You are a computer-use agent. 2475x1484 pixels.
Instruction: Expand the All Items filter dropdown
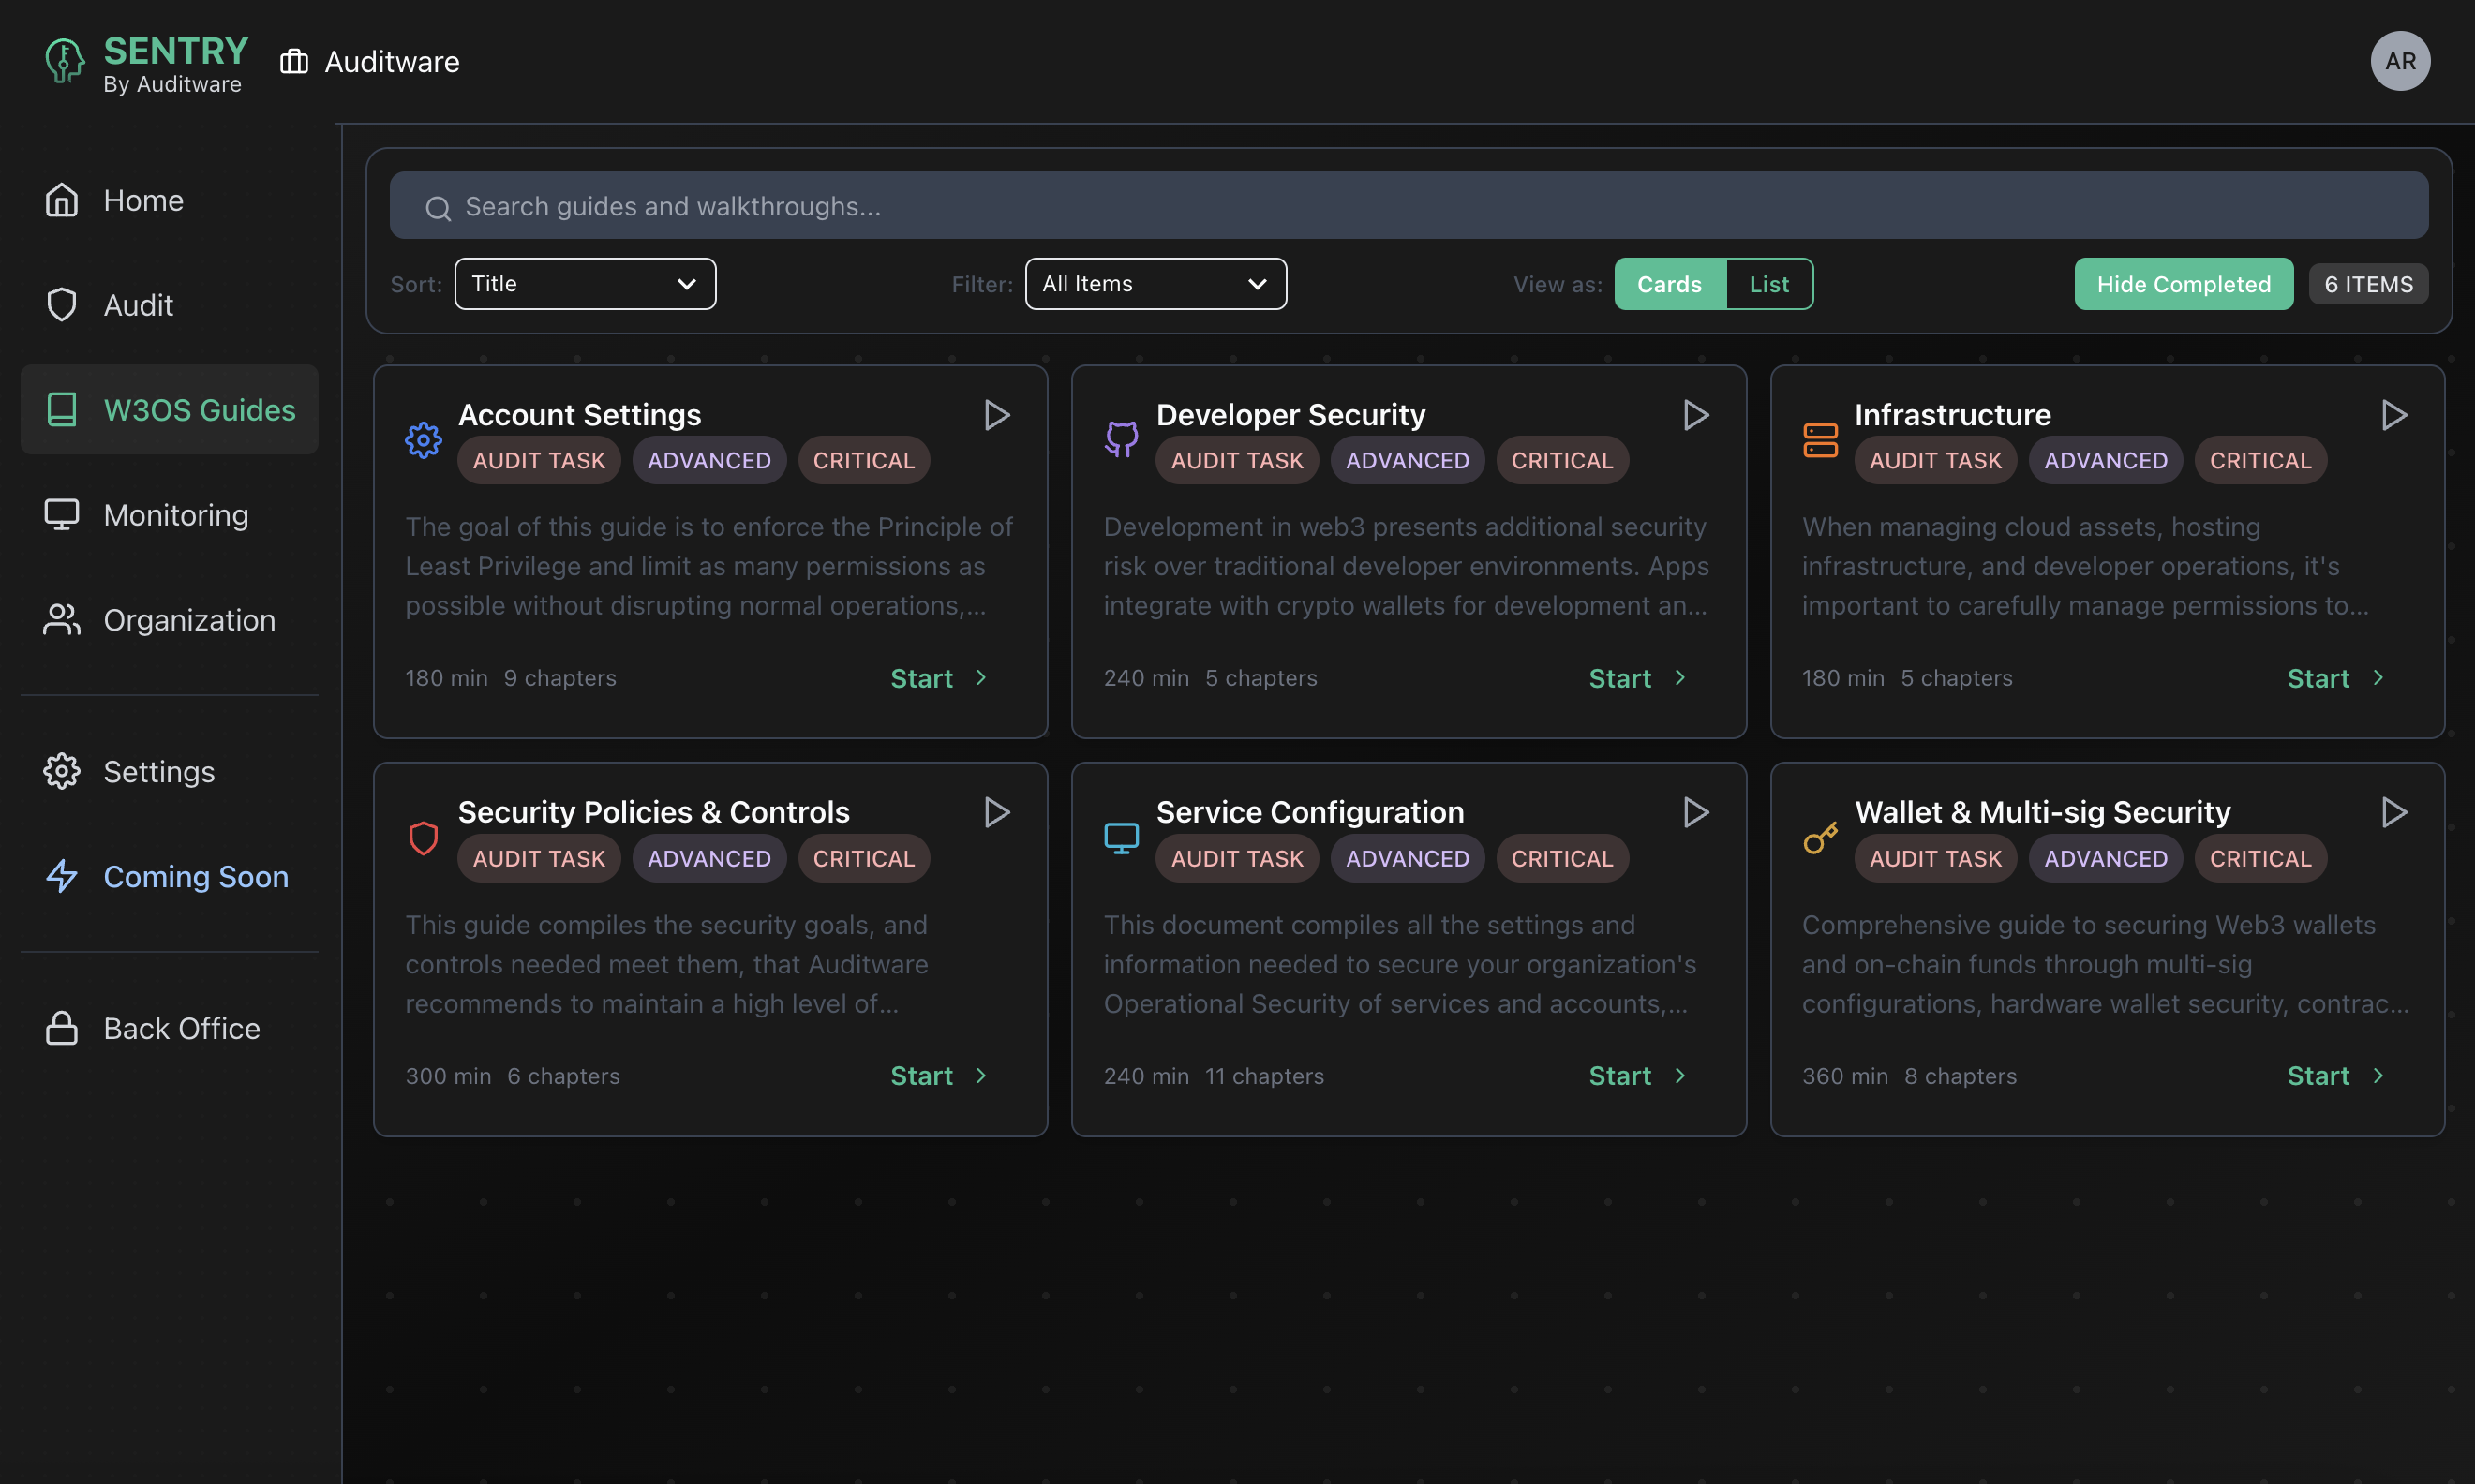(1155, 284)
